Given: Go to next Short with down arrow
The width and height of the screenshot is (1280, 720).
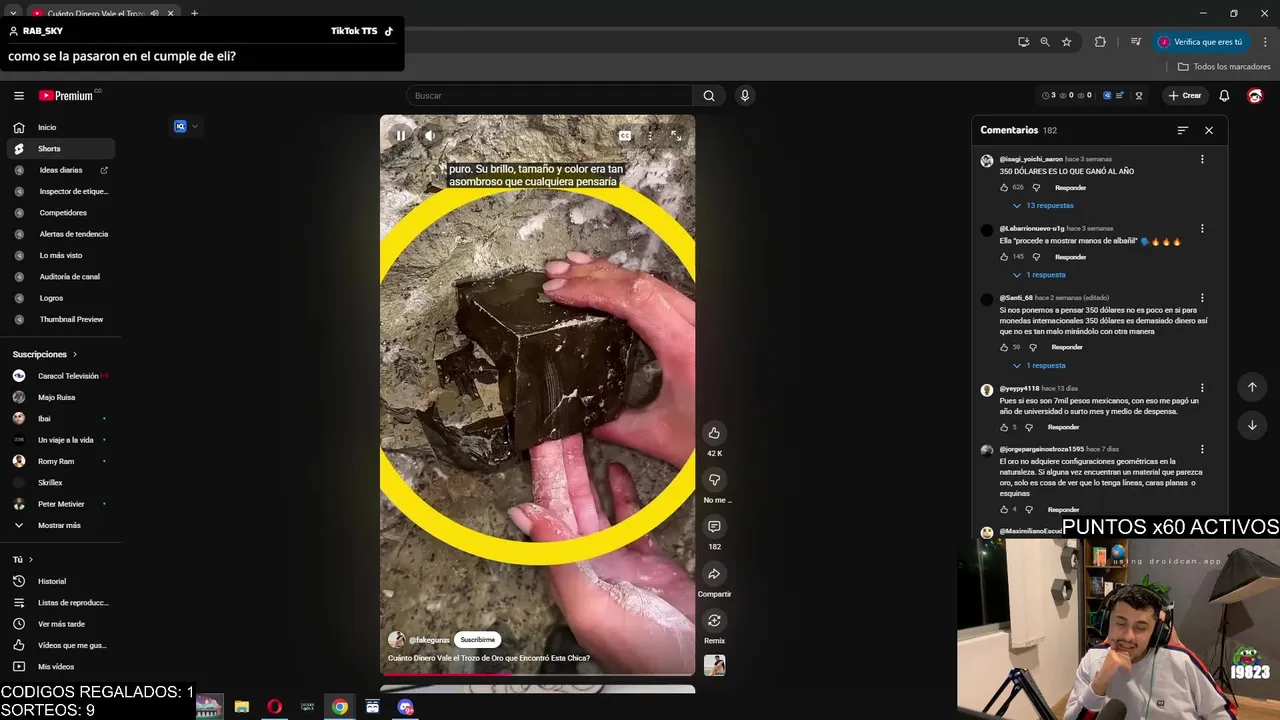Looking at the screenshot, I should pyautogui.click(x=1252, y=425).
